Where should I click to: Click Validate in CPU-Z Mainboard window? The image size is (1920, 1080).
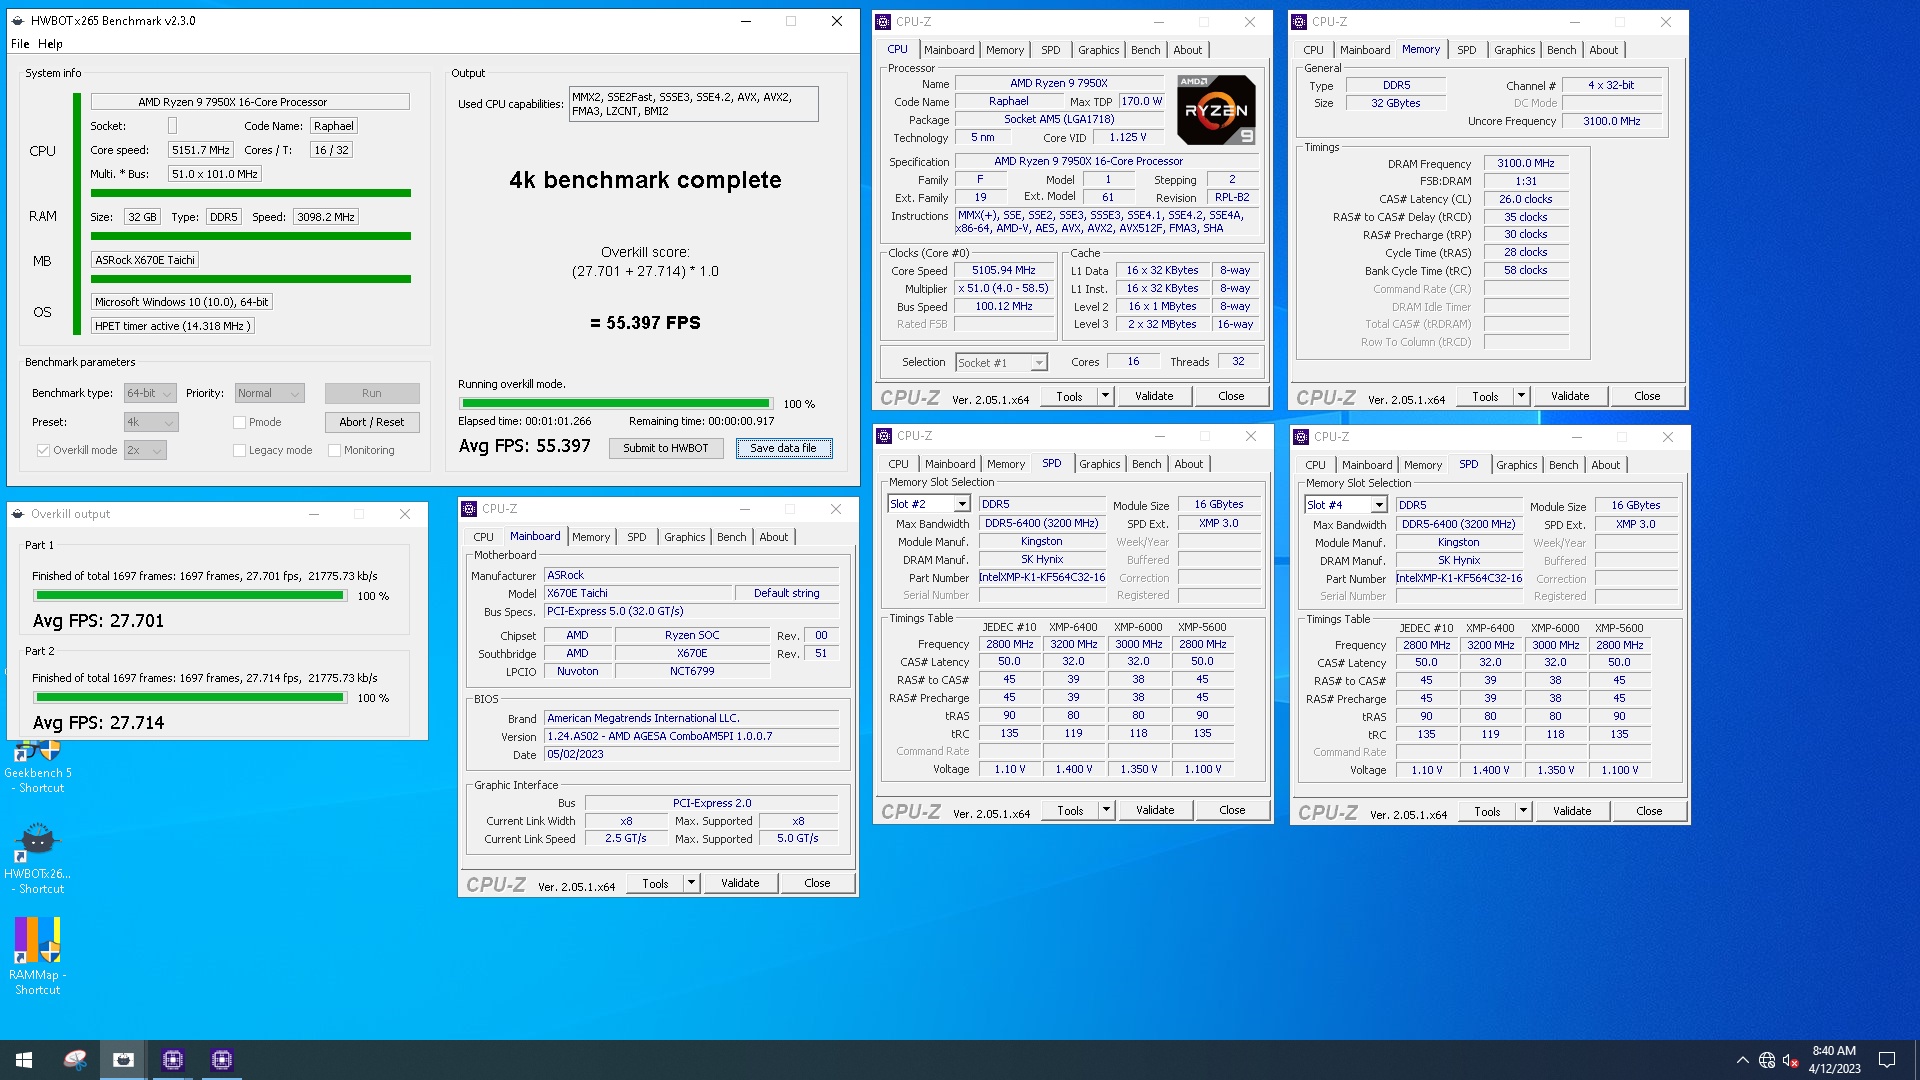coord(740,883)
